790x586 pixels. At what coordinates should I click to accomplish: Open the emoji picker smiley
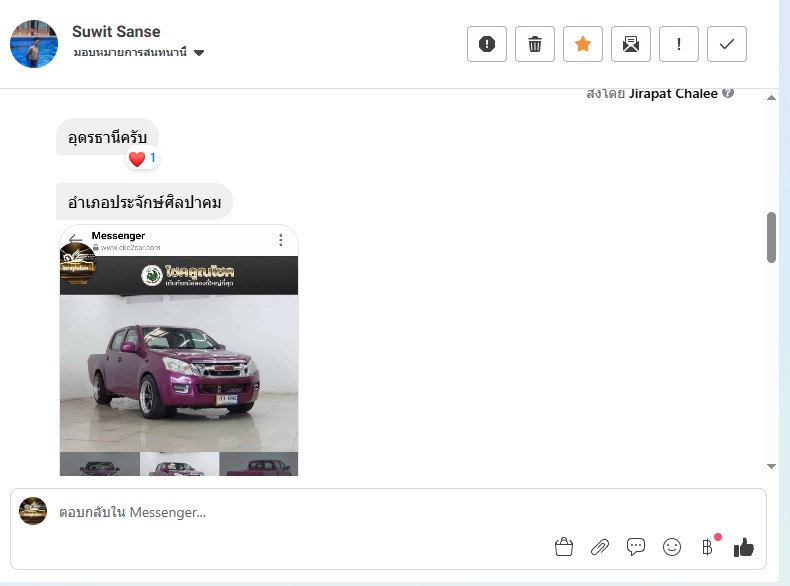(672, 547)
